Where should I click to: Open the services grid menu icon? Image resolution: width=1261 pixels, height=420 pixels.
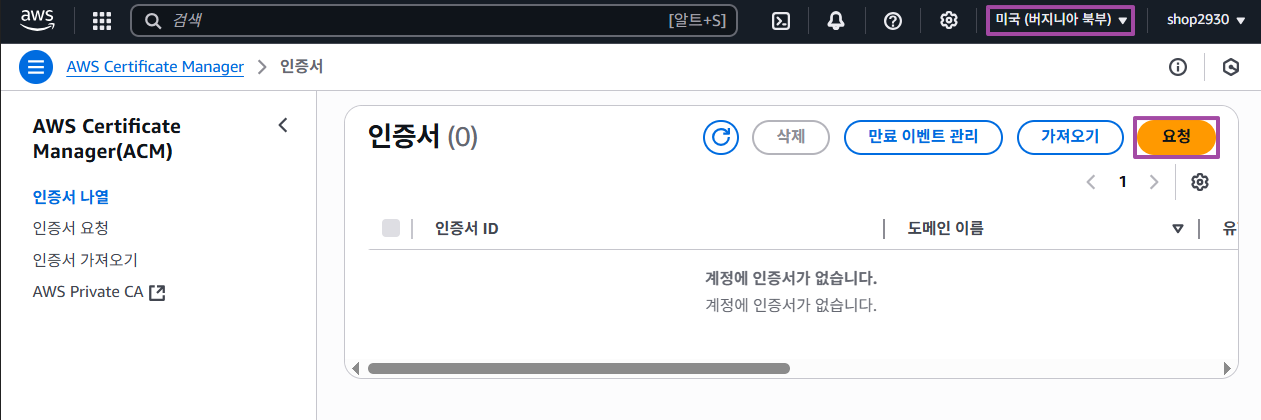(x=102, y=21)
